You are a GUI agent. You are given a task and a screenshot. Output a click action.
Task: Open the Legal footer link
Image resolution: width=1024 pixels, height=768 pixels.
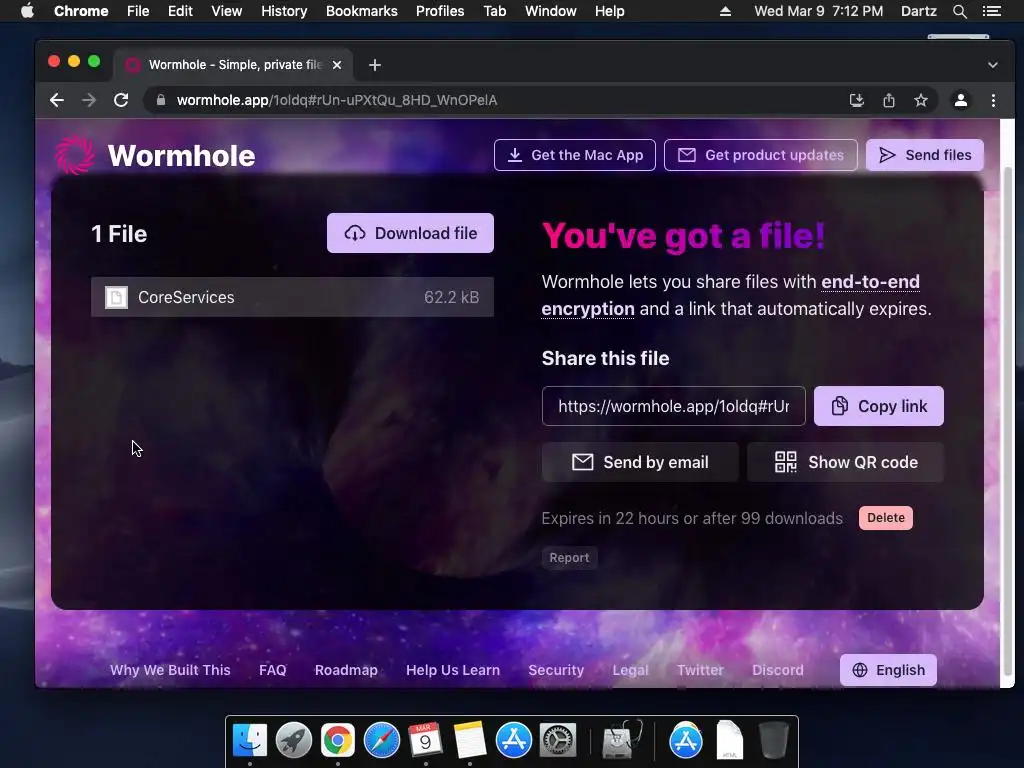630,670
